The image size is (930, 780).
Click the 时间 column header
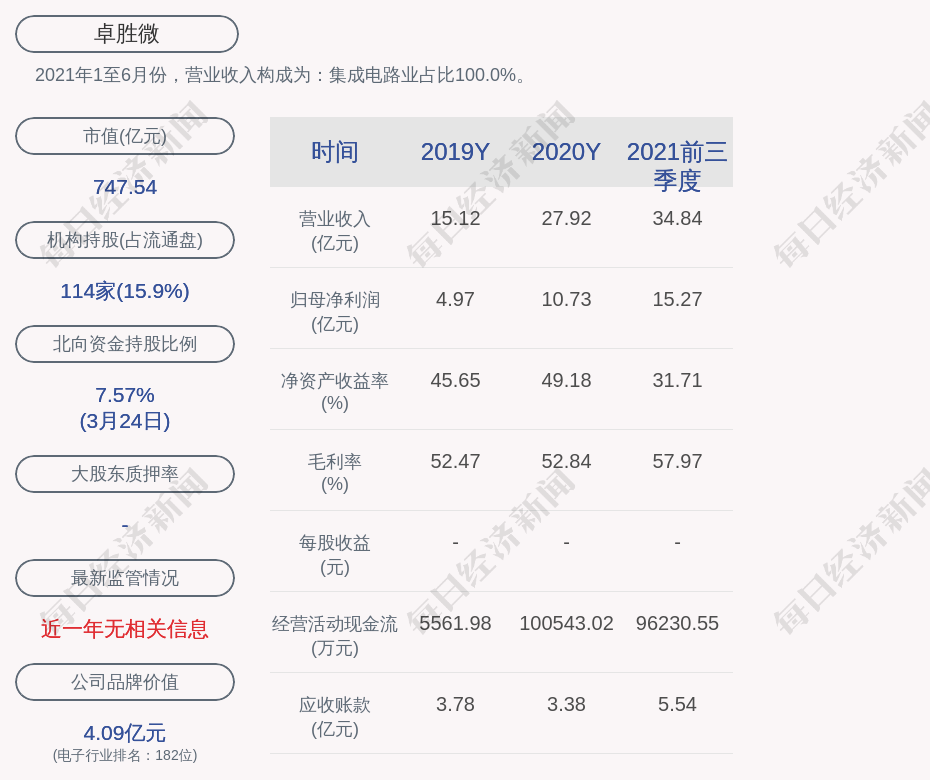(335, 152)
